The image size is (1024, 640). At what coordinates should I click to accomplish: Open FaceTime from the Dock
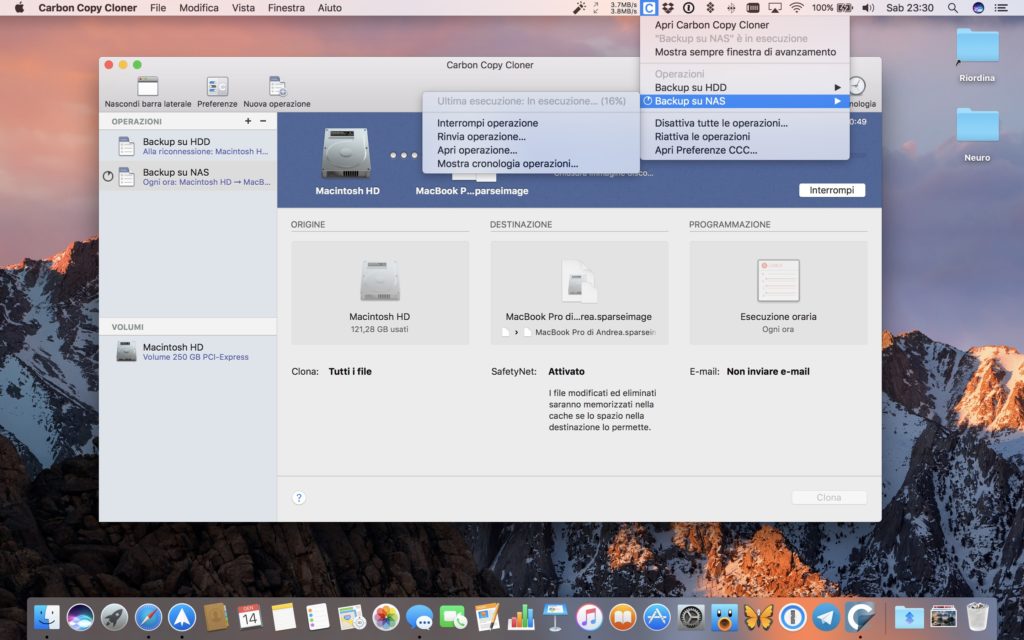pos(453,617)
